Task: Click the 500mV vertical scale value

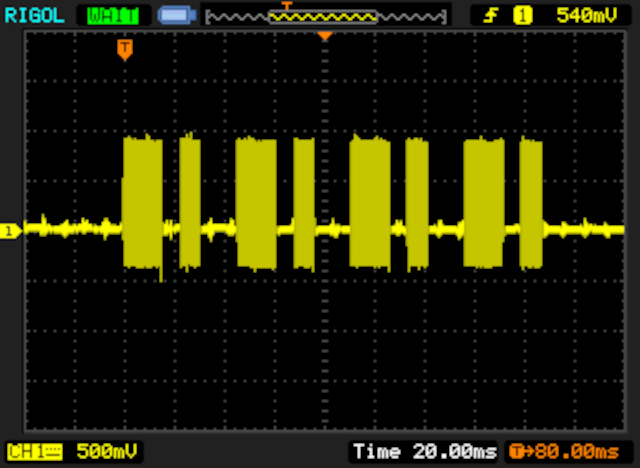Action: coord(107,451)
